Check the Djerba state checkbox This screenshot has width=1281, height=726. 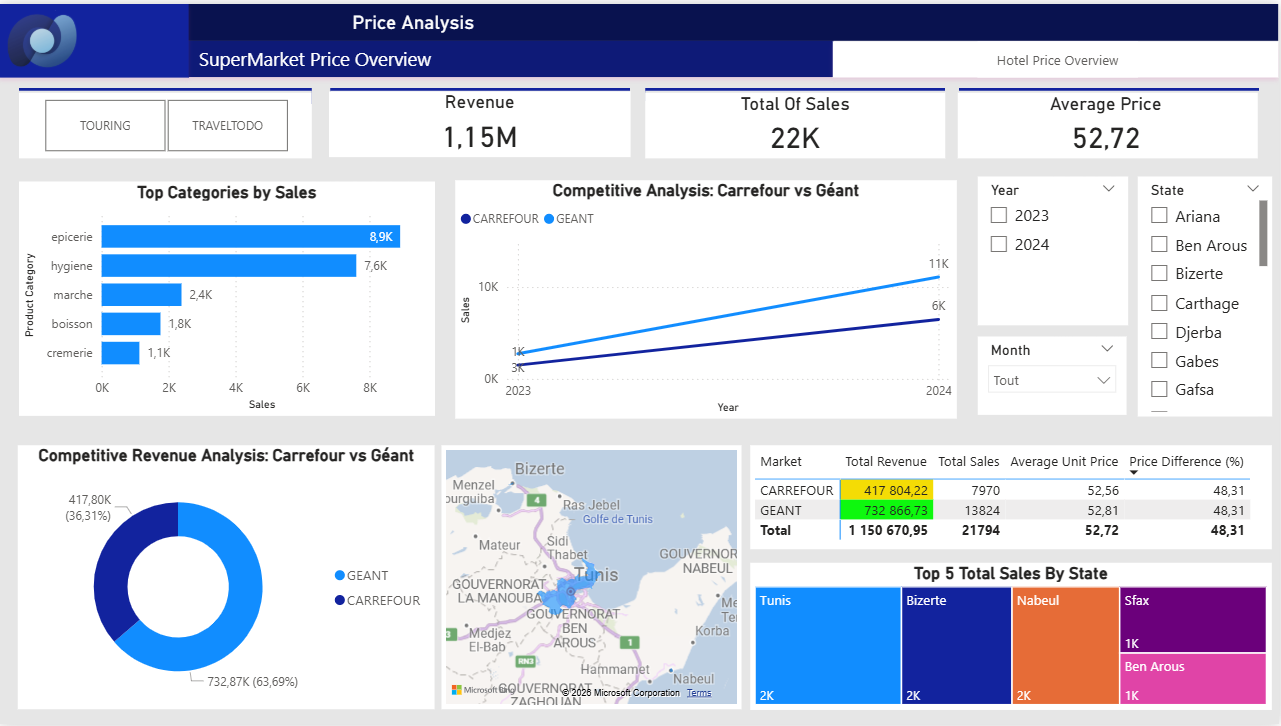[1159, 332]
